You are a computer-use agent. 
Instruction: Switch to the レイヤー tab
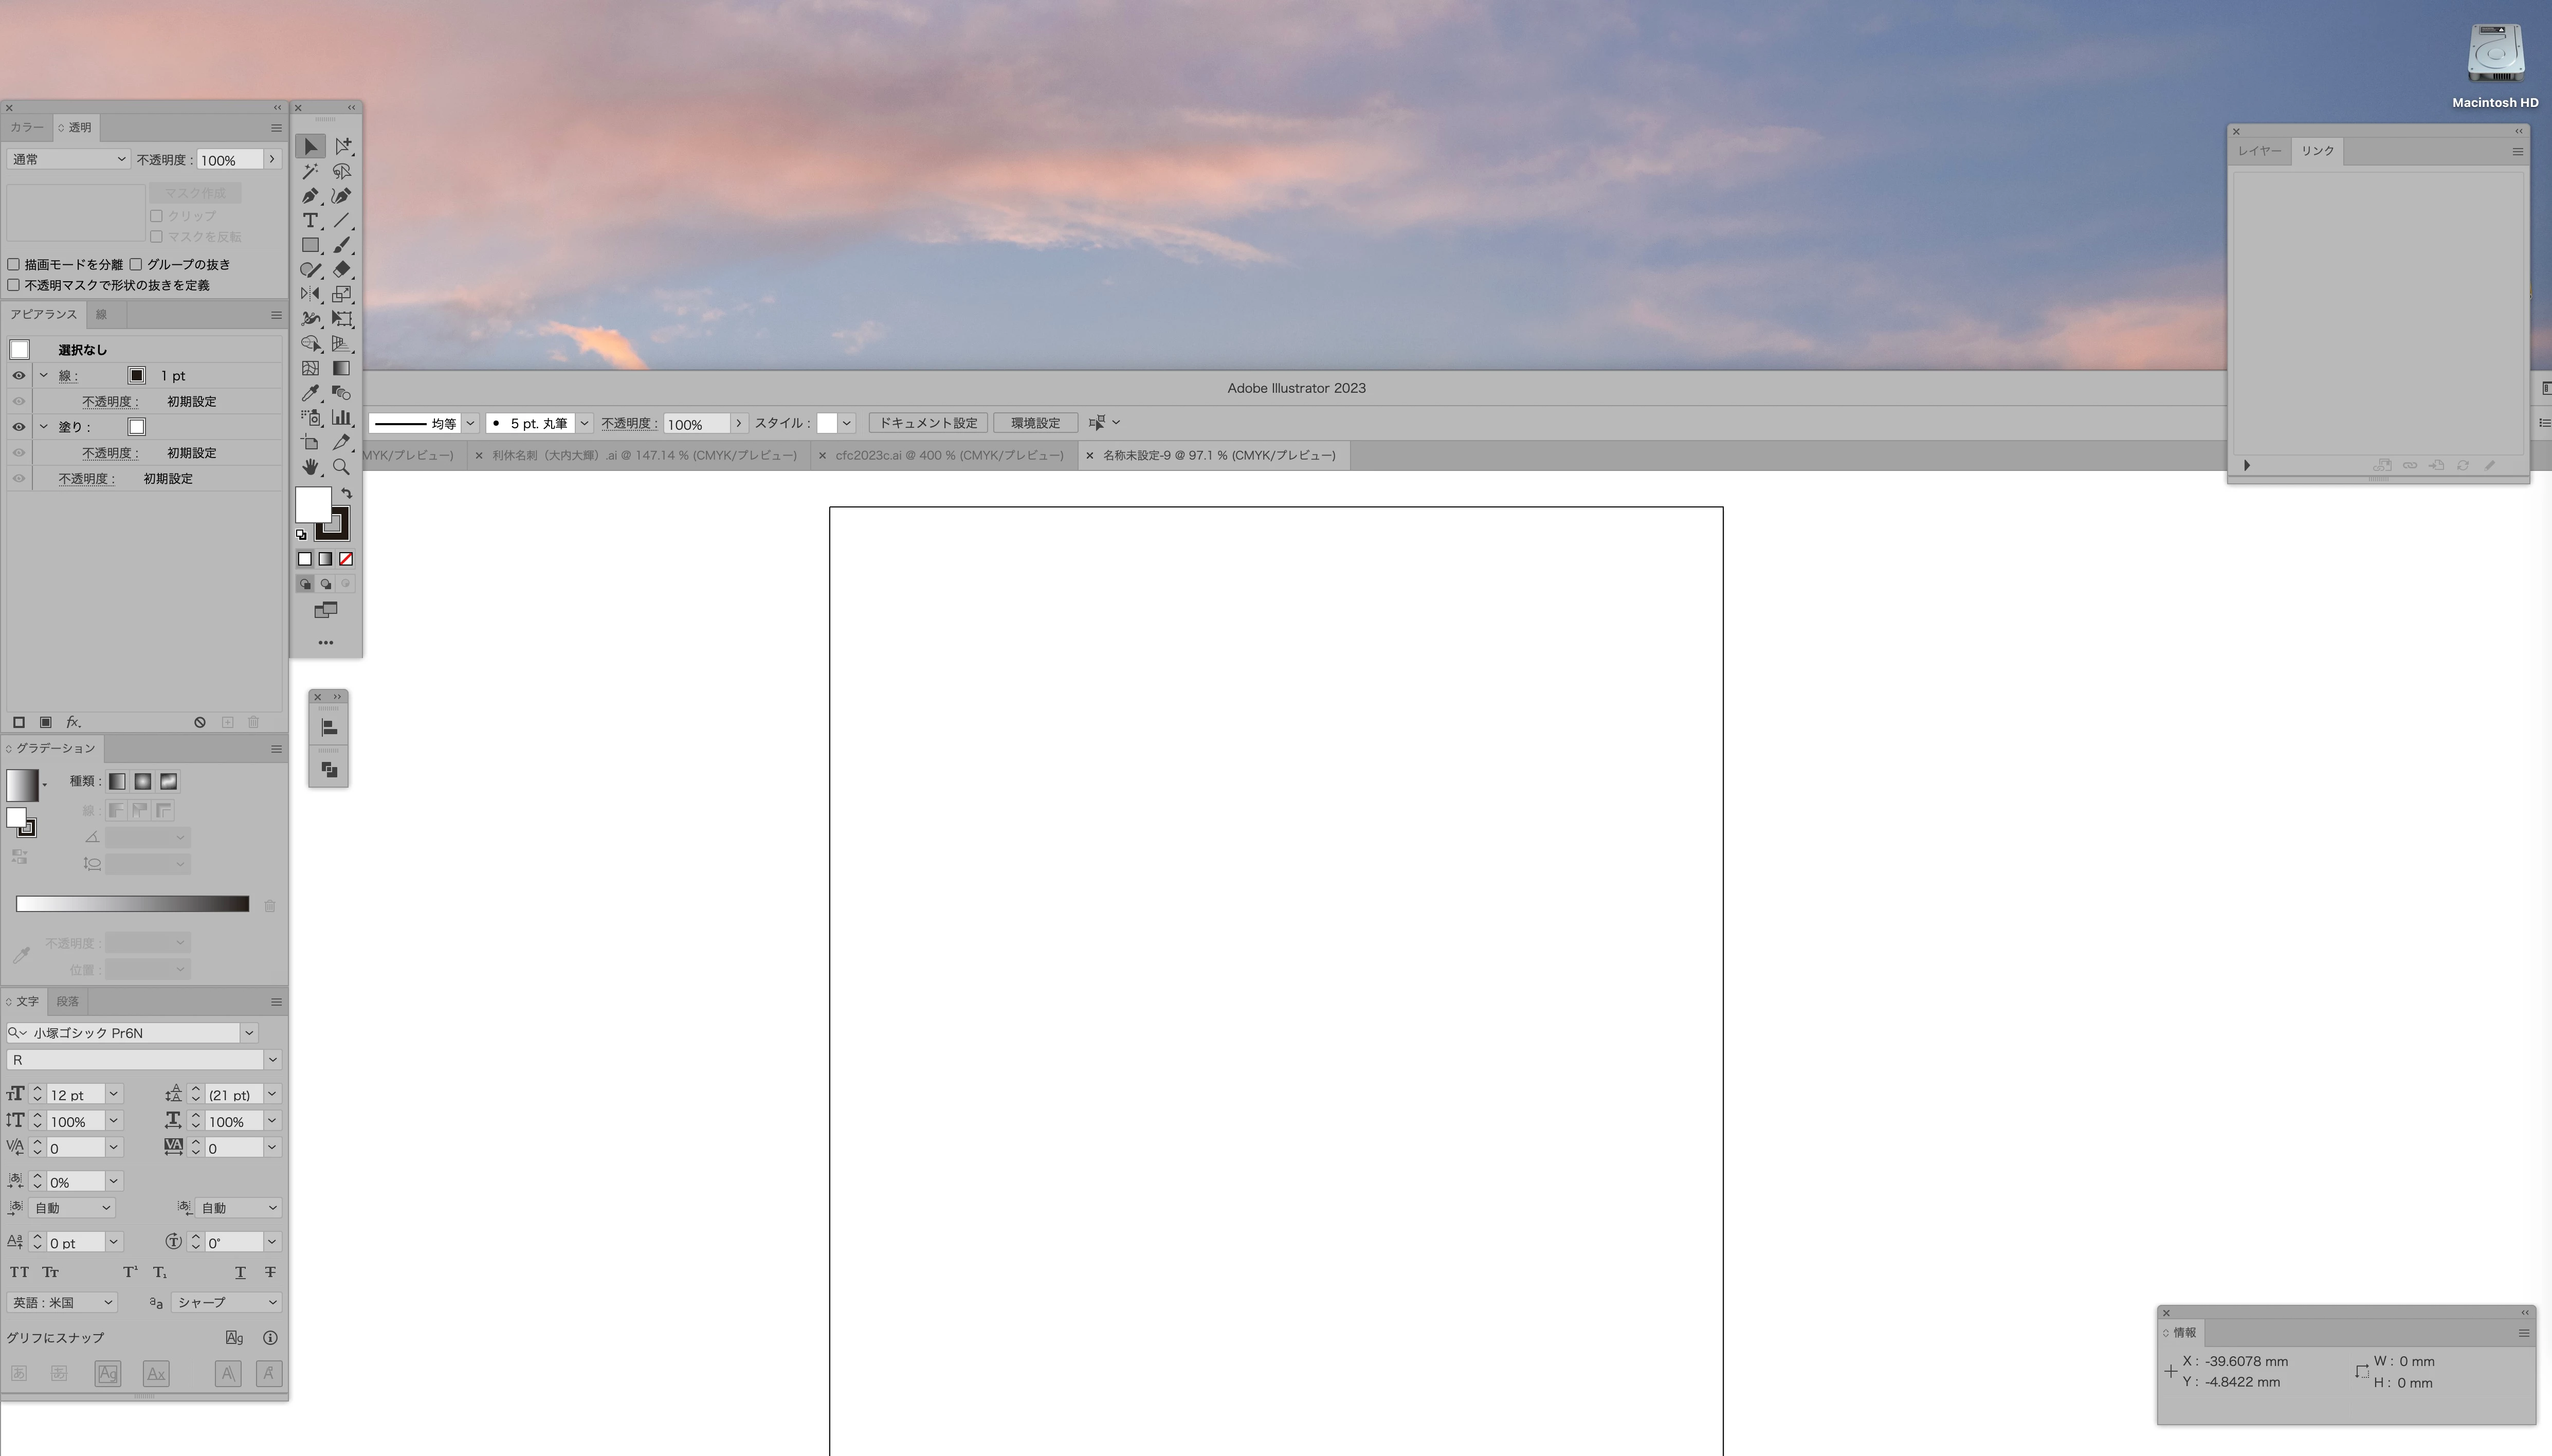point(2259,151)
